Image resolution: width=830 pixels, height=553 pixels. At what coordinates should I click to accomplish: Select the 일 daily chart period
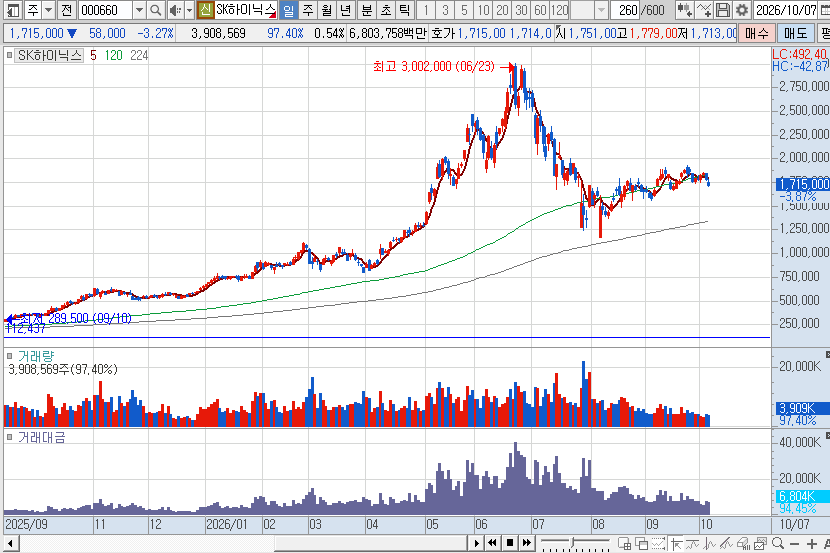pyautogui.click(x=288, y=10)
